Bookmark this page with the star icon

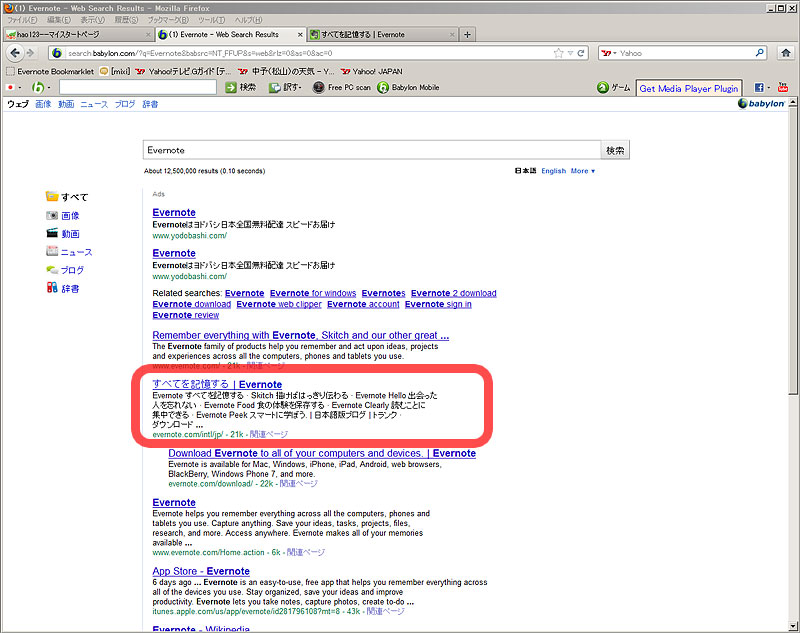click(x=559, y=53)
